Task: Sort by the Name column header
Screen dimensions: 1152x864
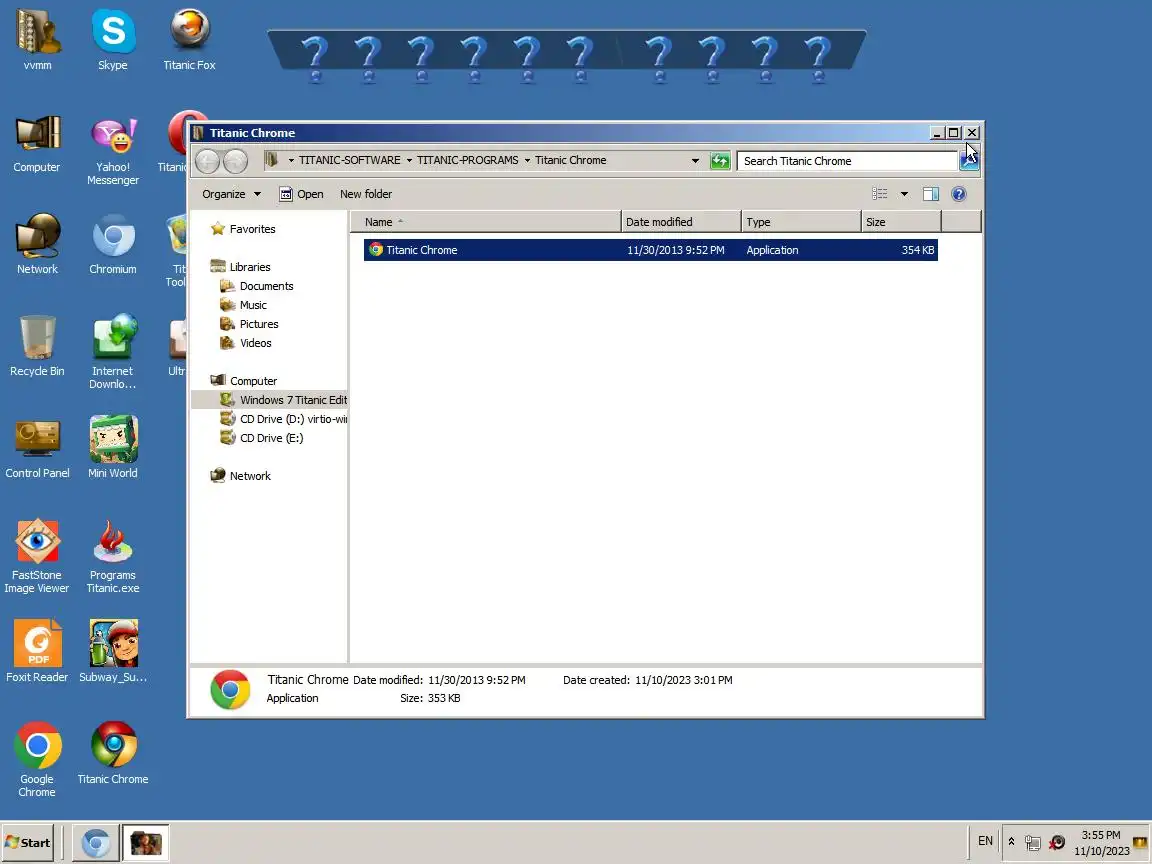Action: coord(486,222)
